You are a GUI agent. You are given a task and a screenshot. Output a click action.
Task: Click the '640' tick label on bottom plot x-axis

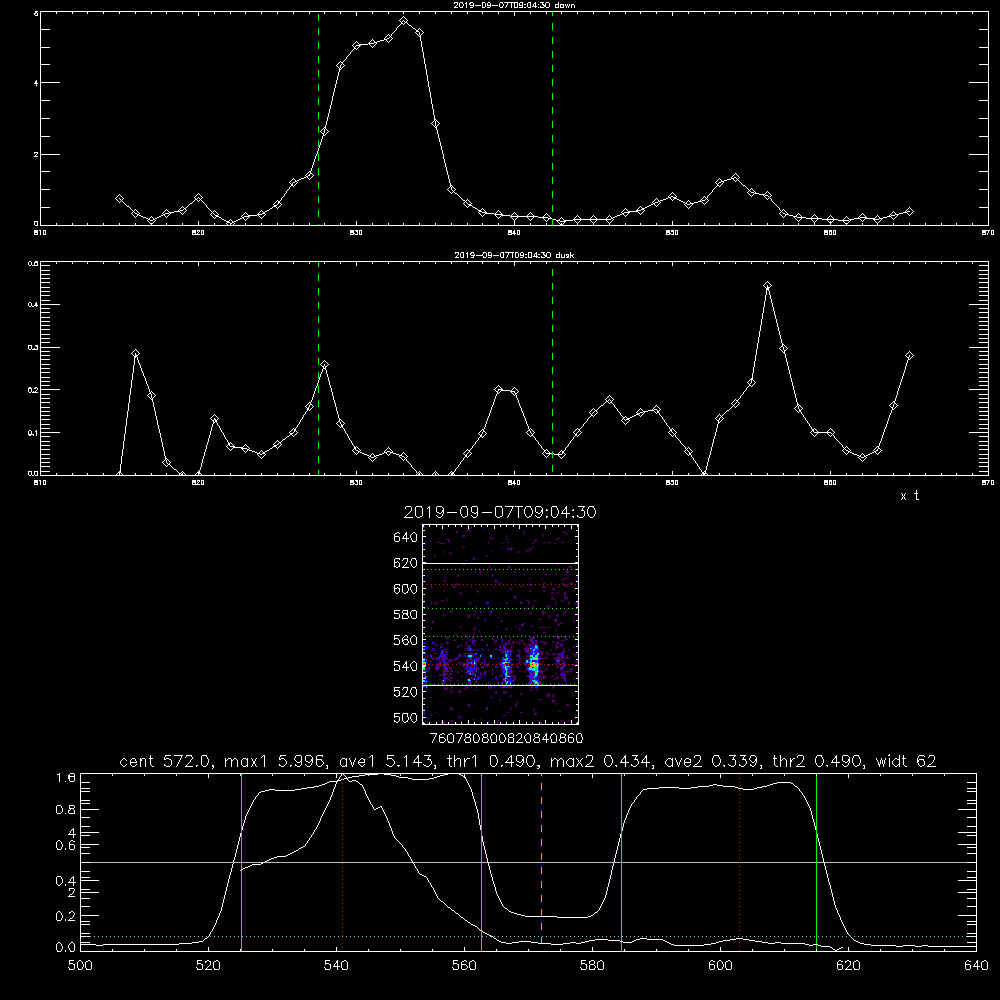(976, 966)
